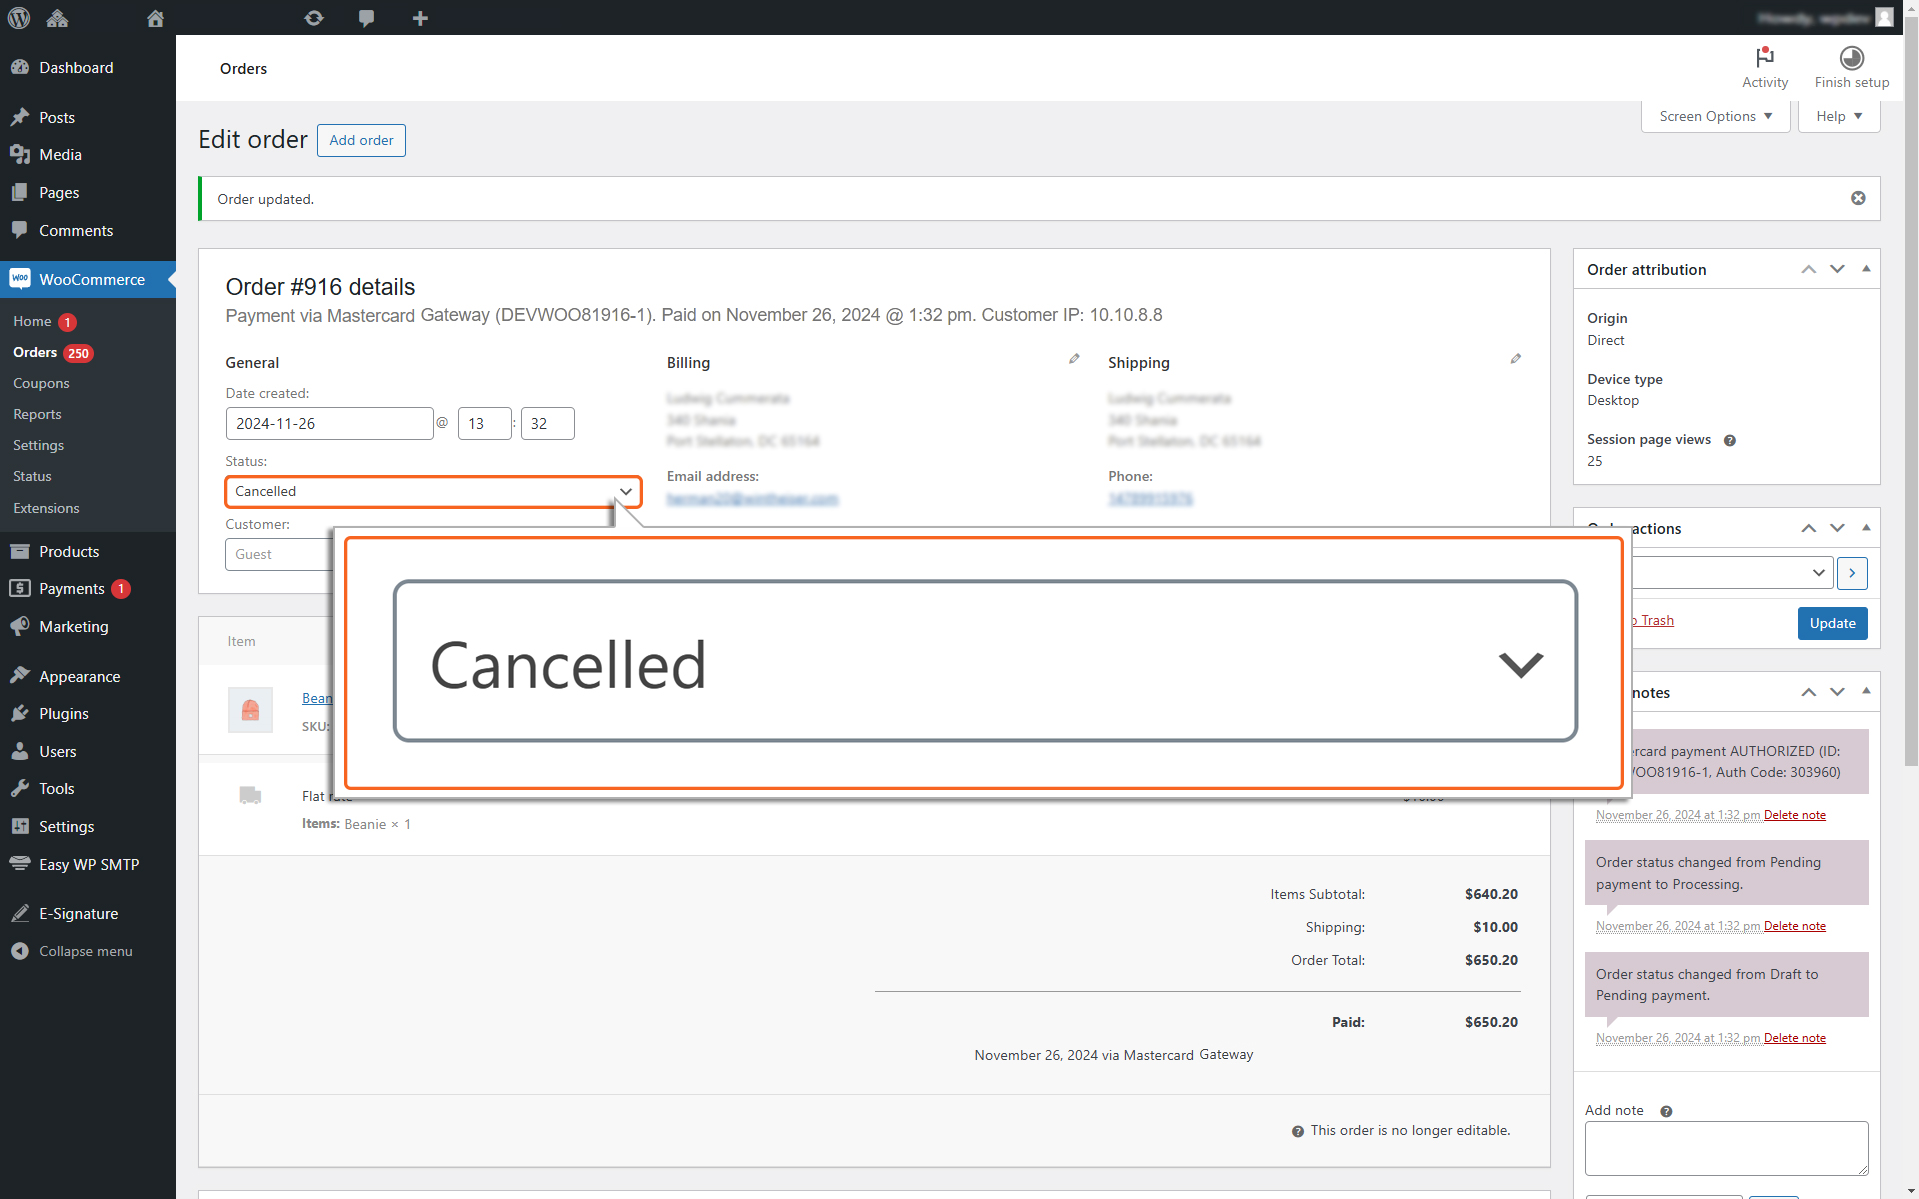
Task: Open Easy WP SMTP menu
Action: pyautogui.click(x=88, y=865)
